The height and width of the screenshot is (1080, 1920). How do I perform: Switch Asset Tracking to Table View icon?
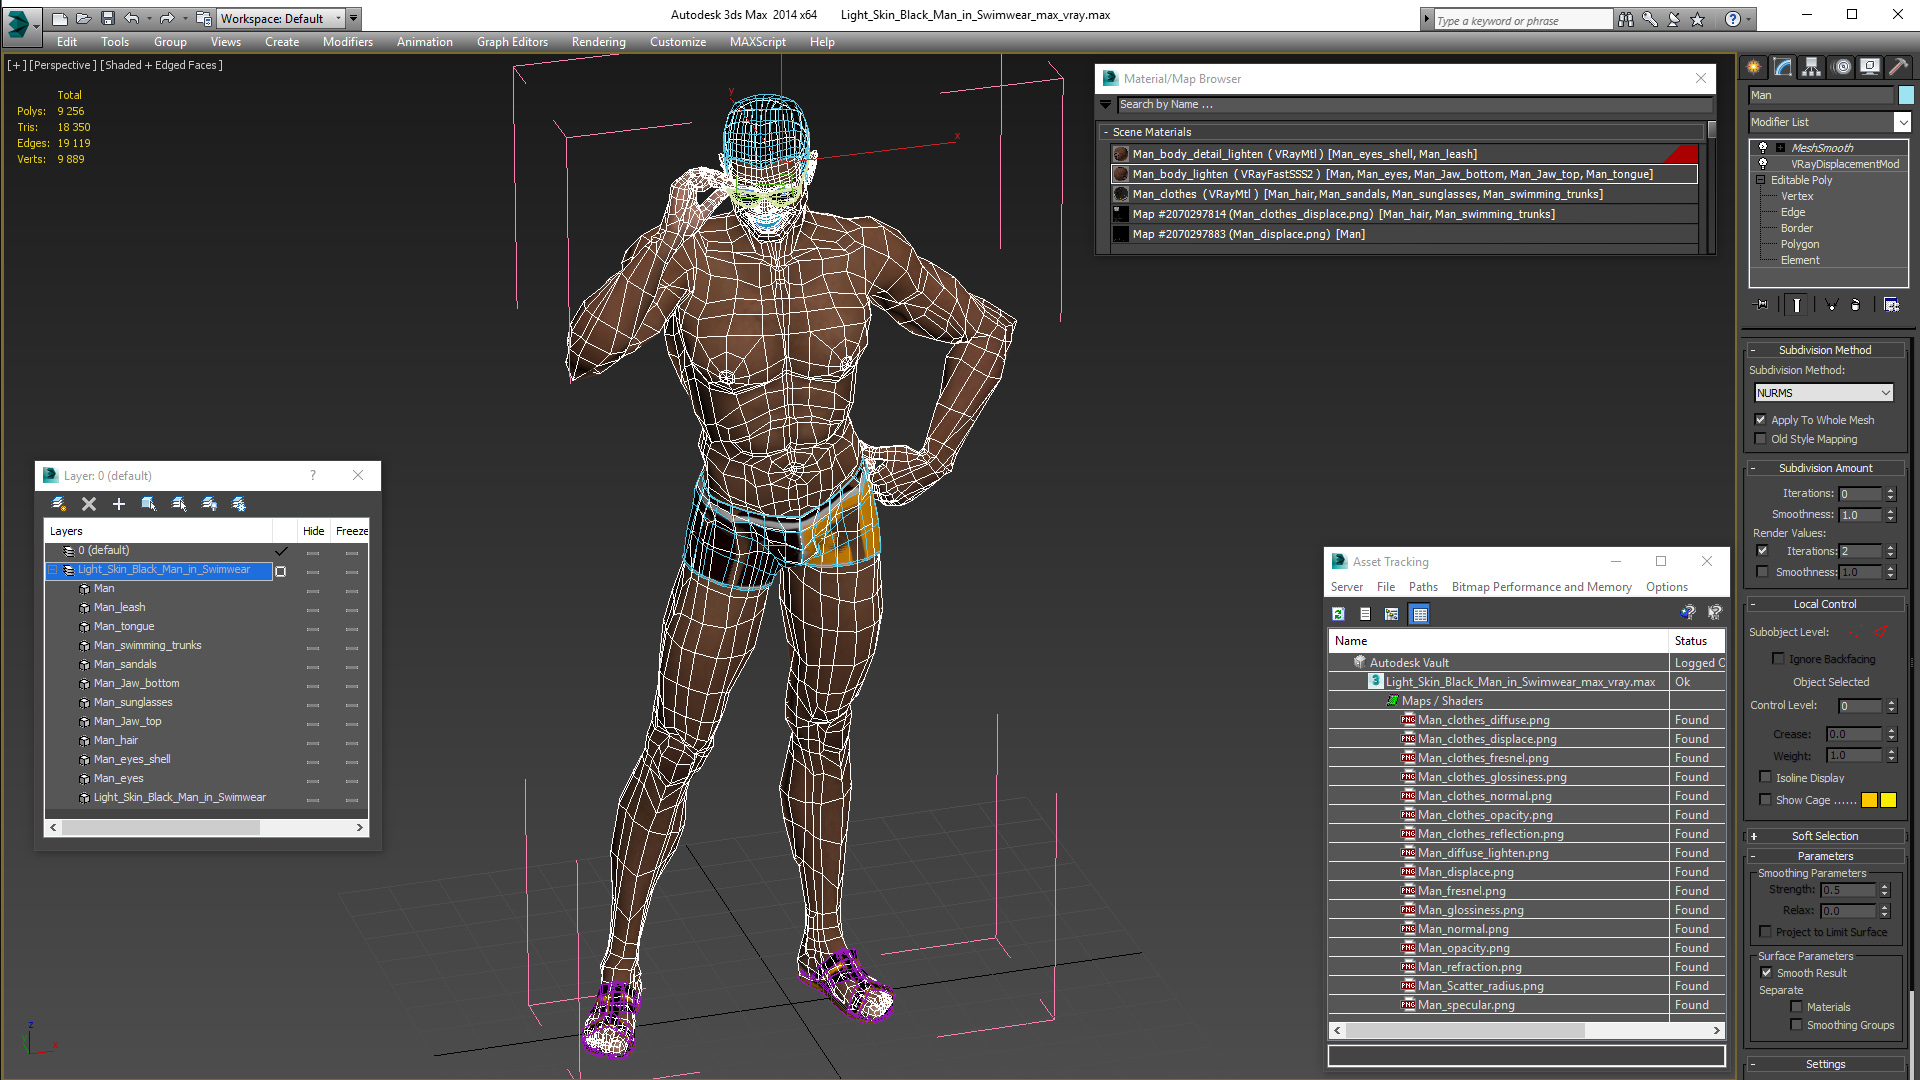(1419, 614)
